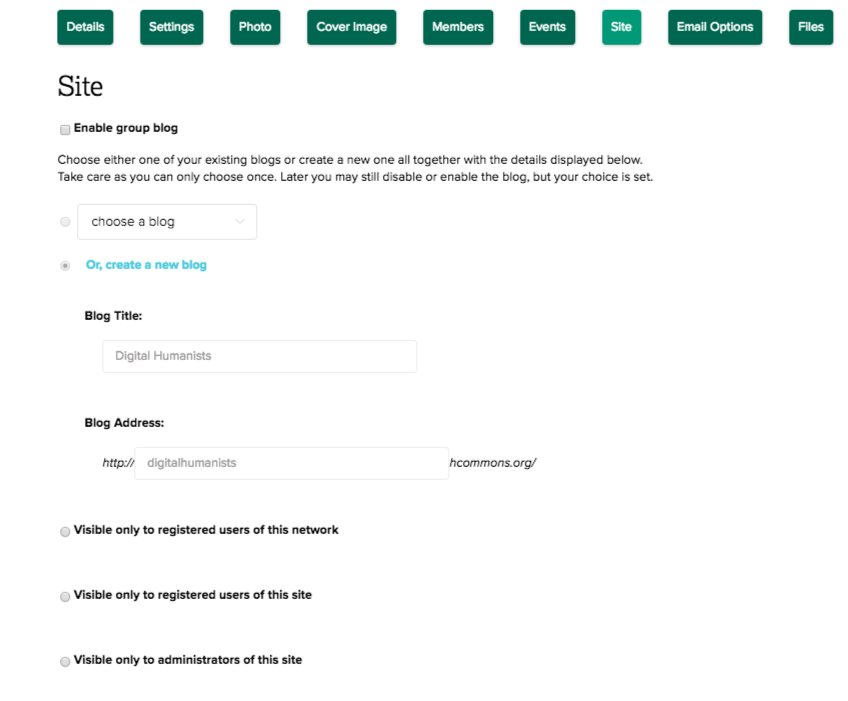Select the 'choose a blog' radio option

[x=65, y=221]
